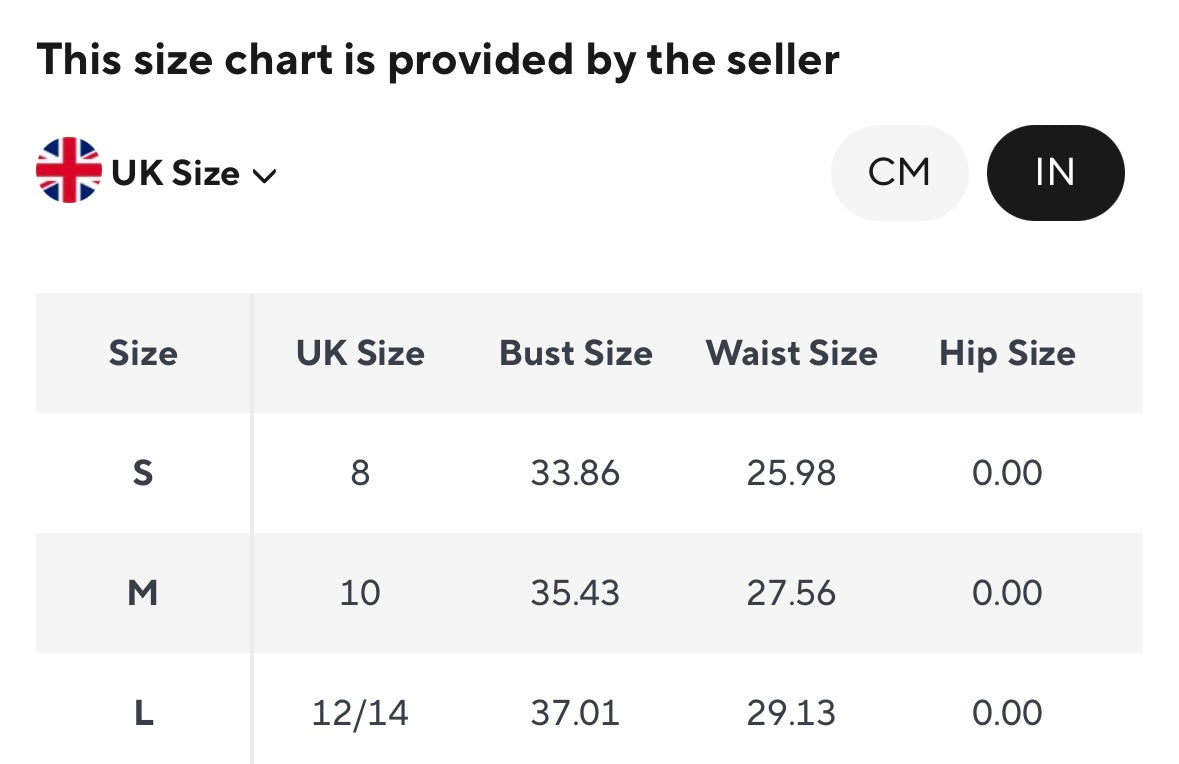Click the size chart seller heading
This screenshot has width=1179, height=764.
(x=438, y=60)
